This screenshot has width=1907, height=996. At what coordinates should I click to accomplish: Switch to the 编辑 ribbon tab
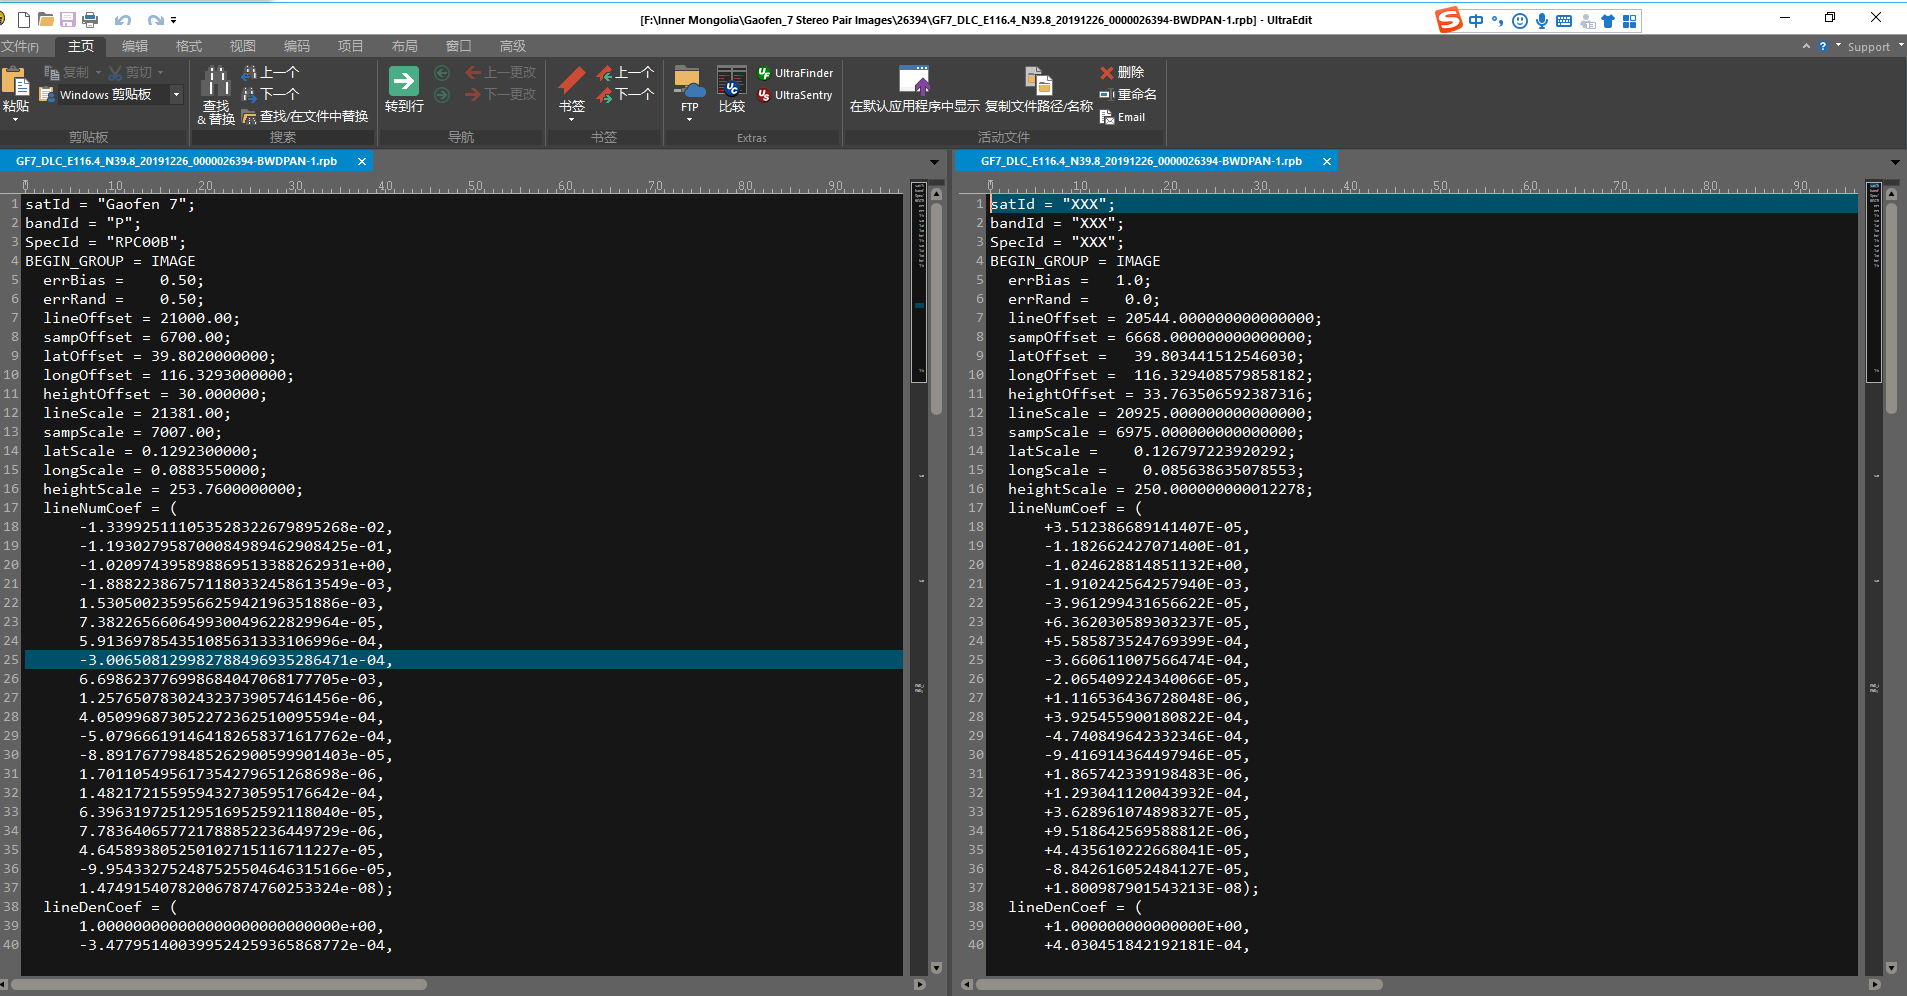tap(135, 46)
